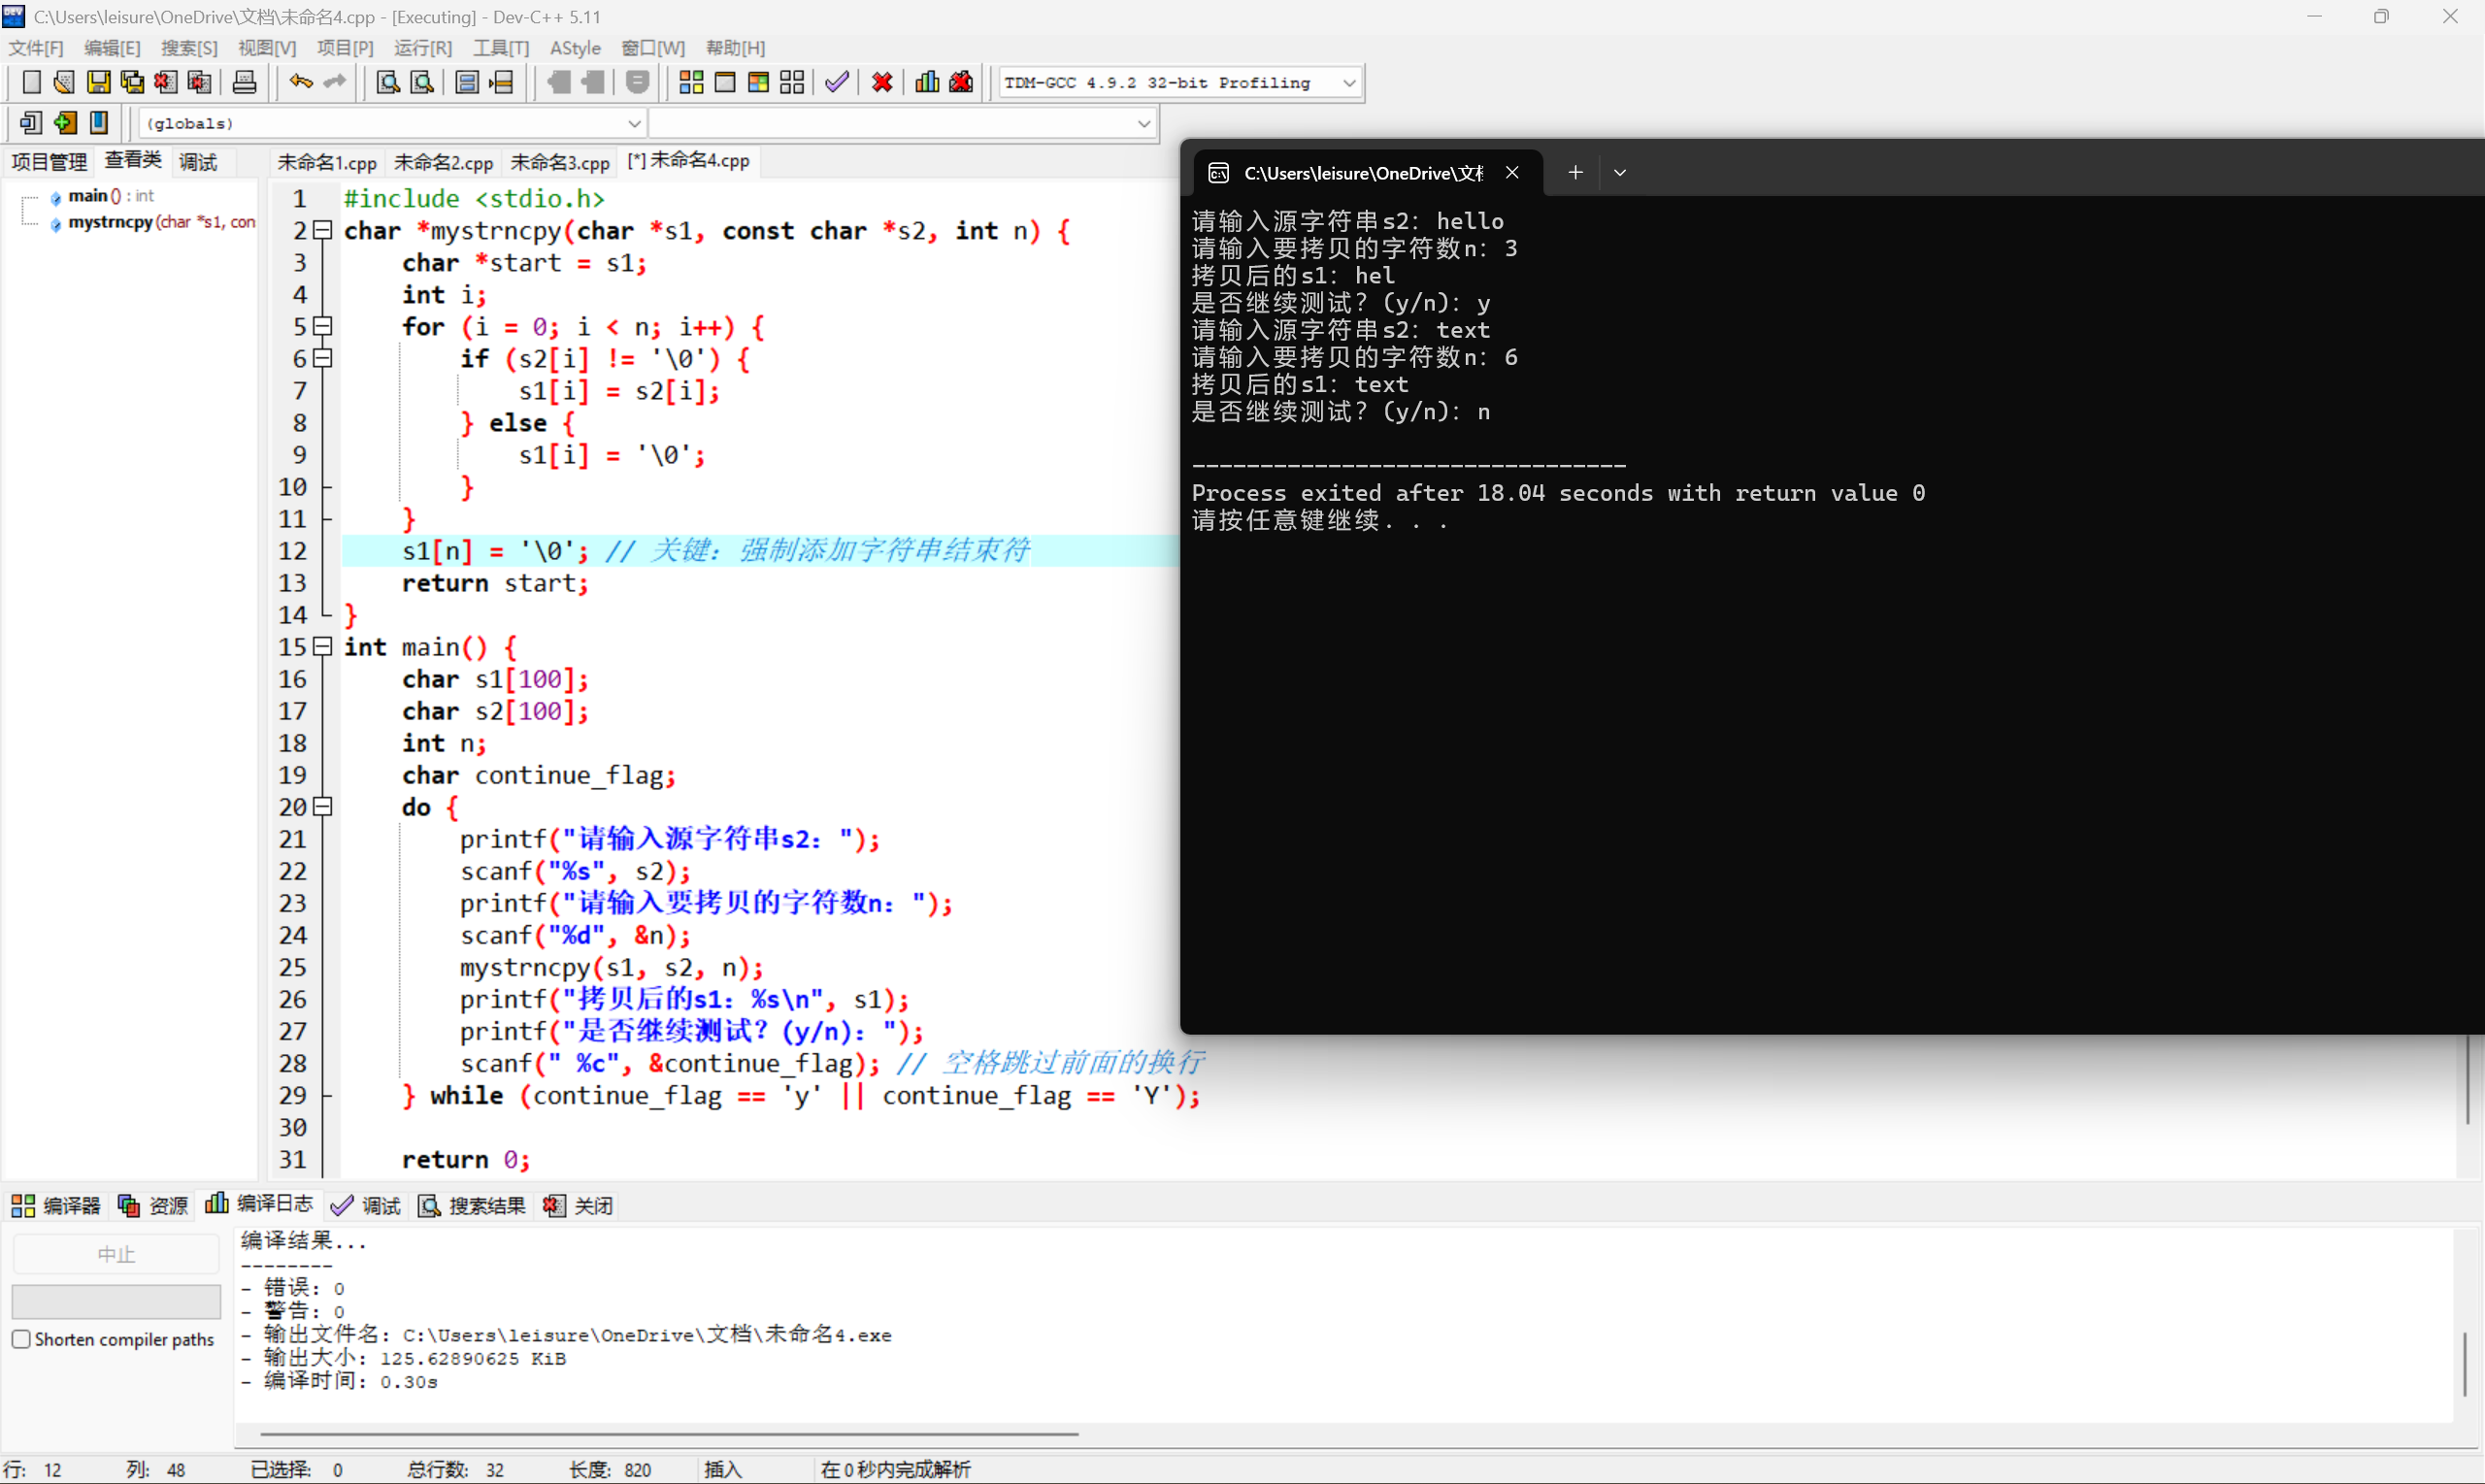Open the compiler configuration dropdown showing TDM-GCC

coord(1350,82)
